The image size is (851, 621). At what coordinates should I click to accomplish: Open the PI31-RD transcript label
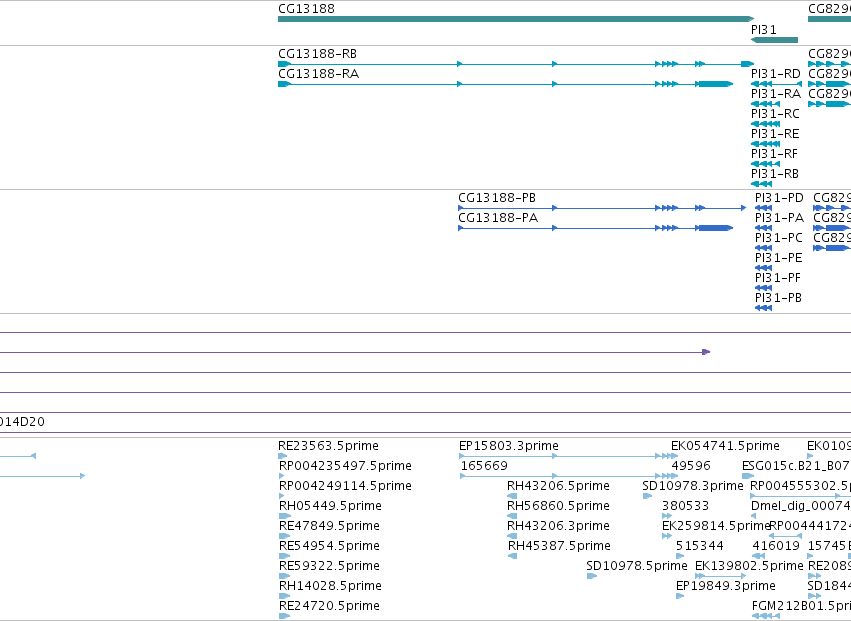pyautogui.click(x=776, y=74)
